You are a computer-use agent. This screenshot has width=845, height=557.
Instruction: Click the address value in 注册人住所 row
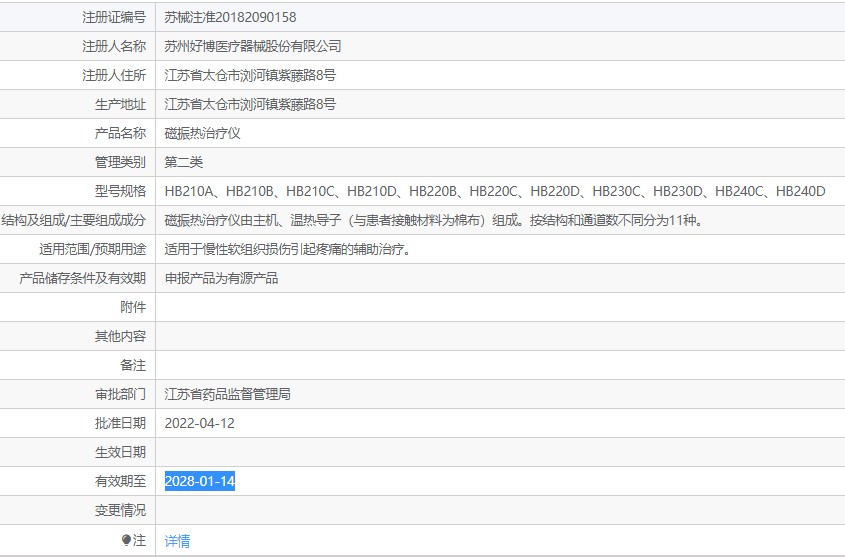[250, 75]
